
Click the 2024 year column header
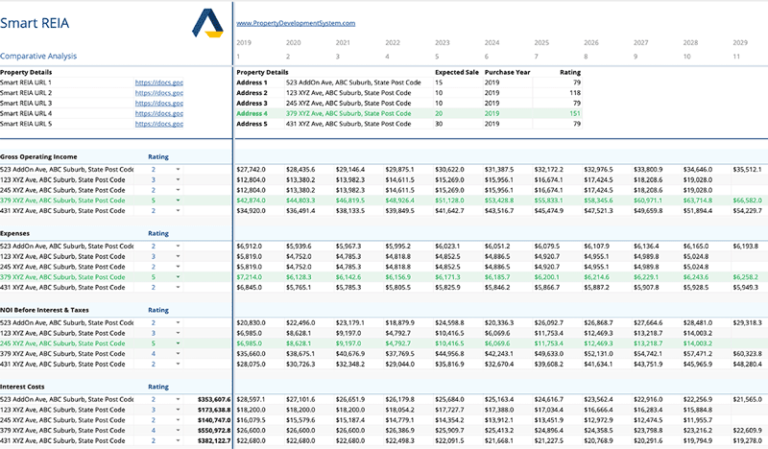pos(492,43)
